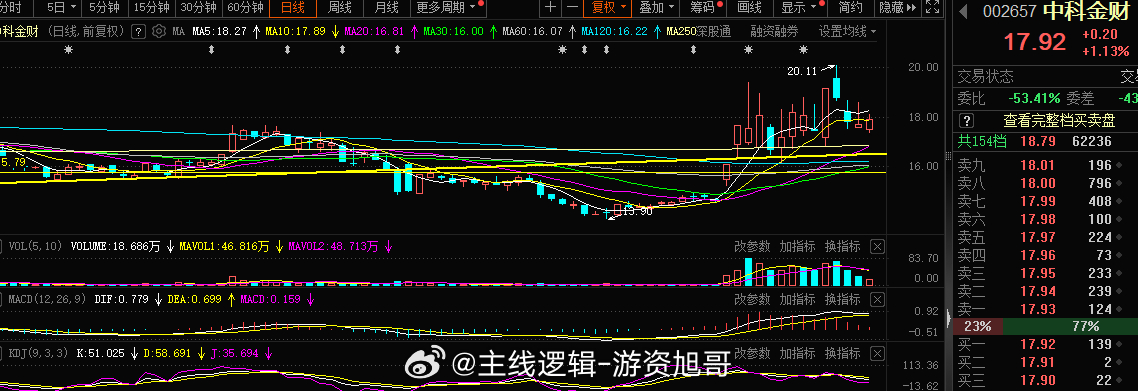Click the MA20 up-arrow indicator
1138x391 pixels.
414,32
